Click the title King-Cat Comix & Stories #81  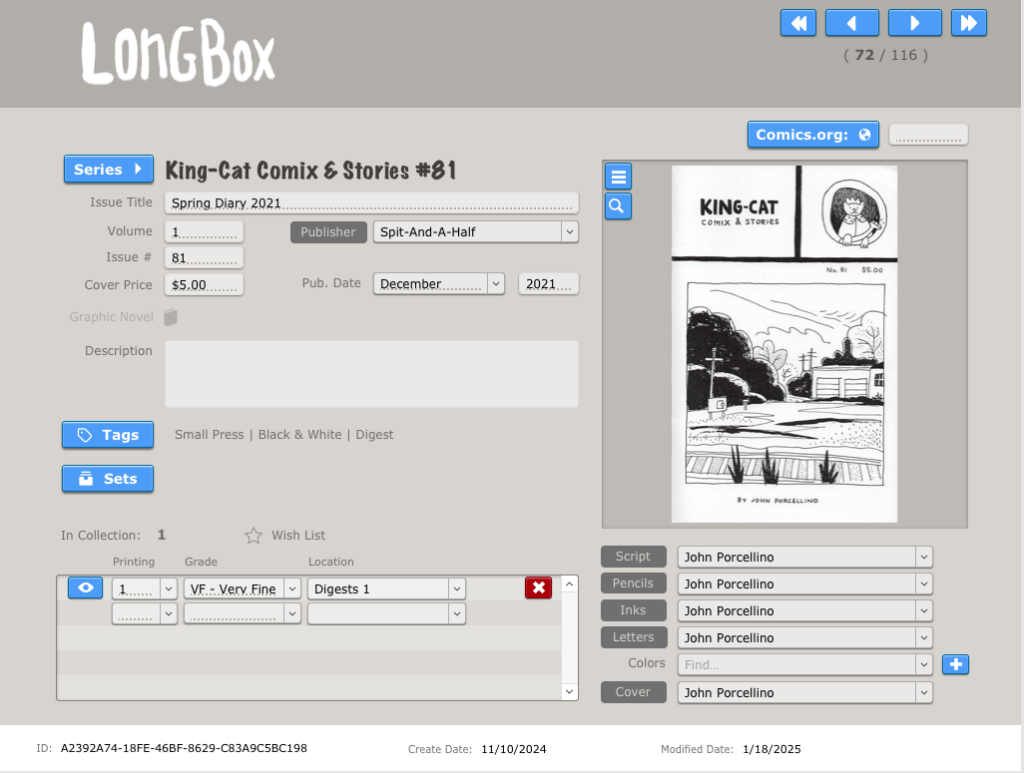(x=311, y=170)
